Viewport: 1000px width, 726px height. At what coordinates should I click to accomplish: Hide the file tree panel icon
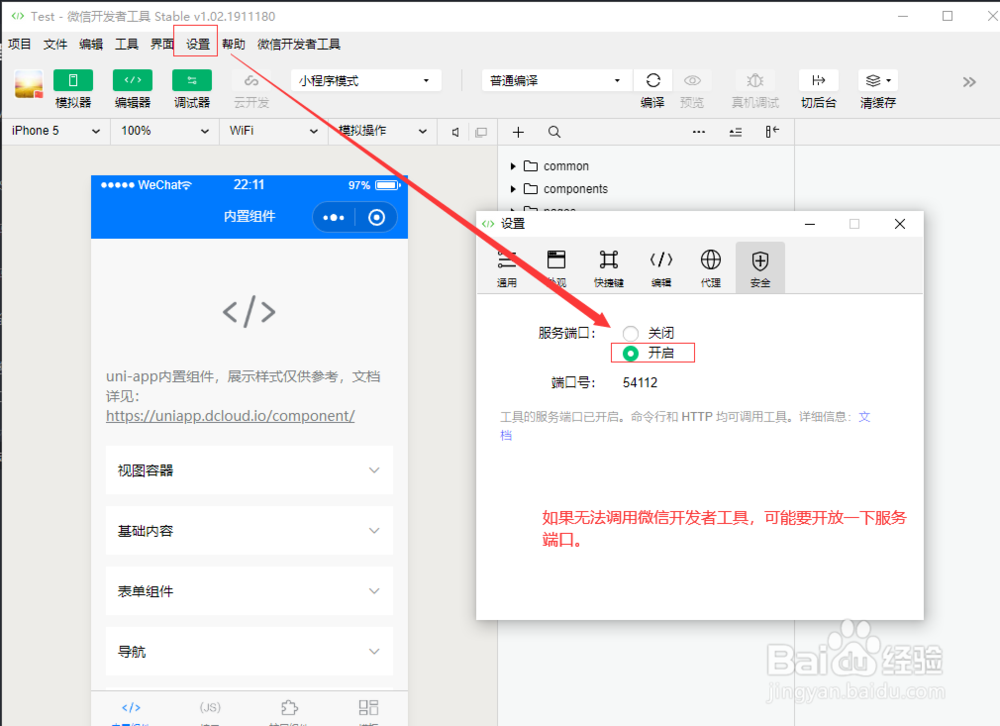click(772, 131)
